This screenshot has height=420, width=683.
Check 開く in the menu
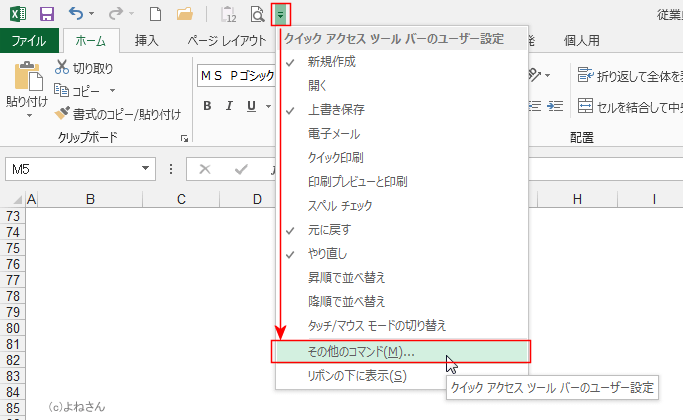(402, 85)
